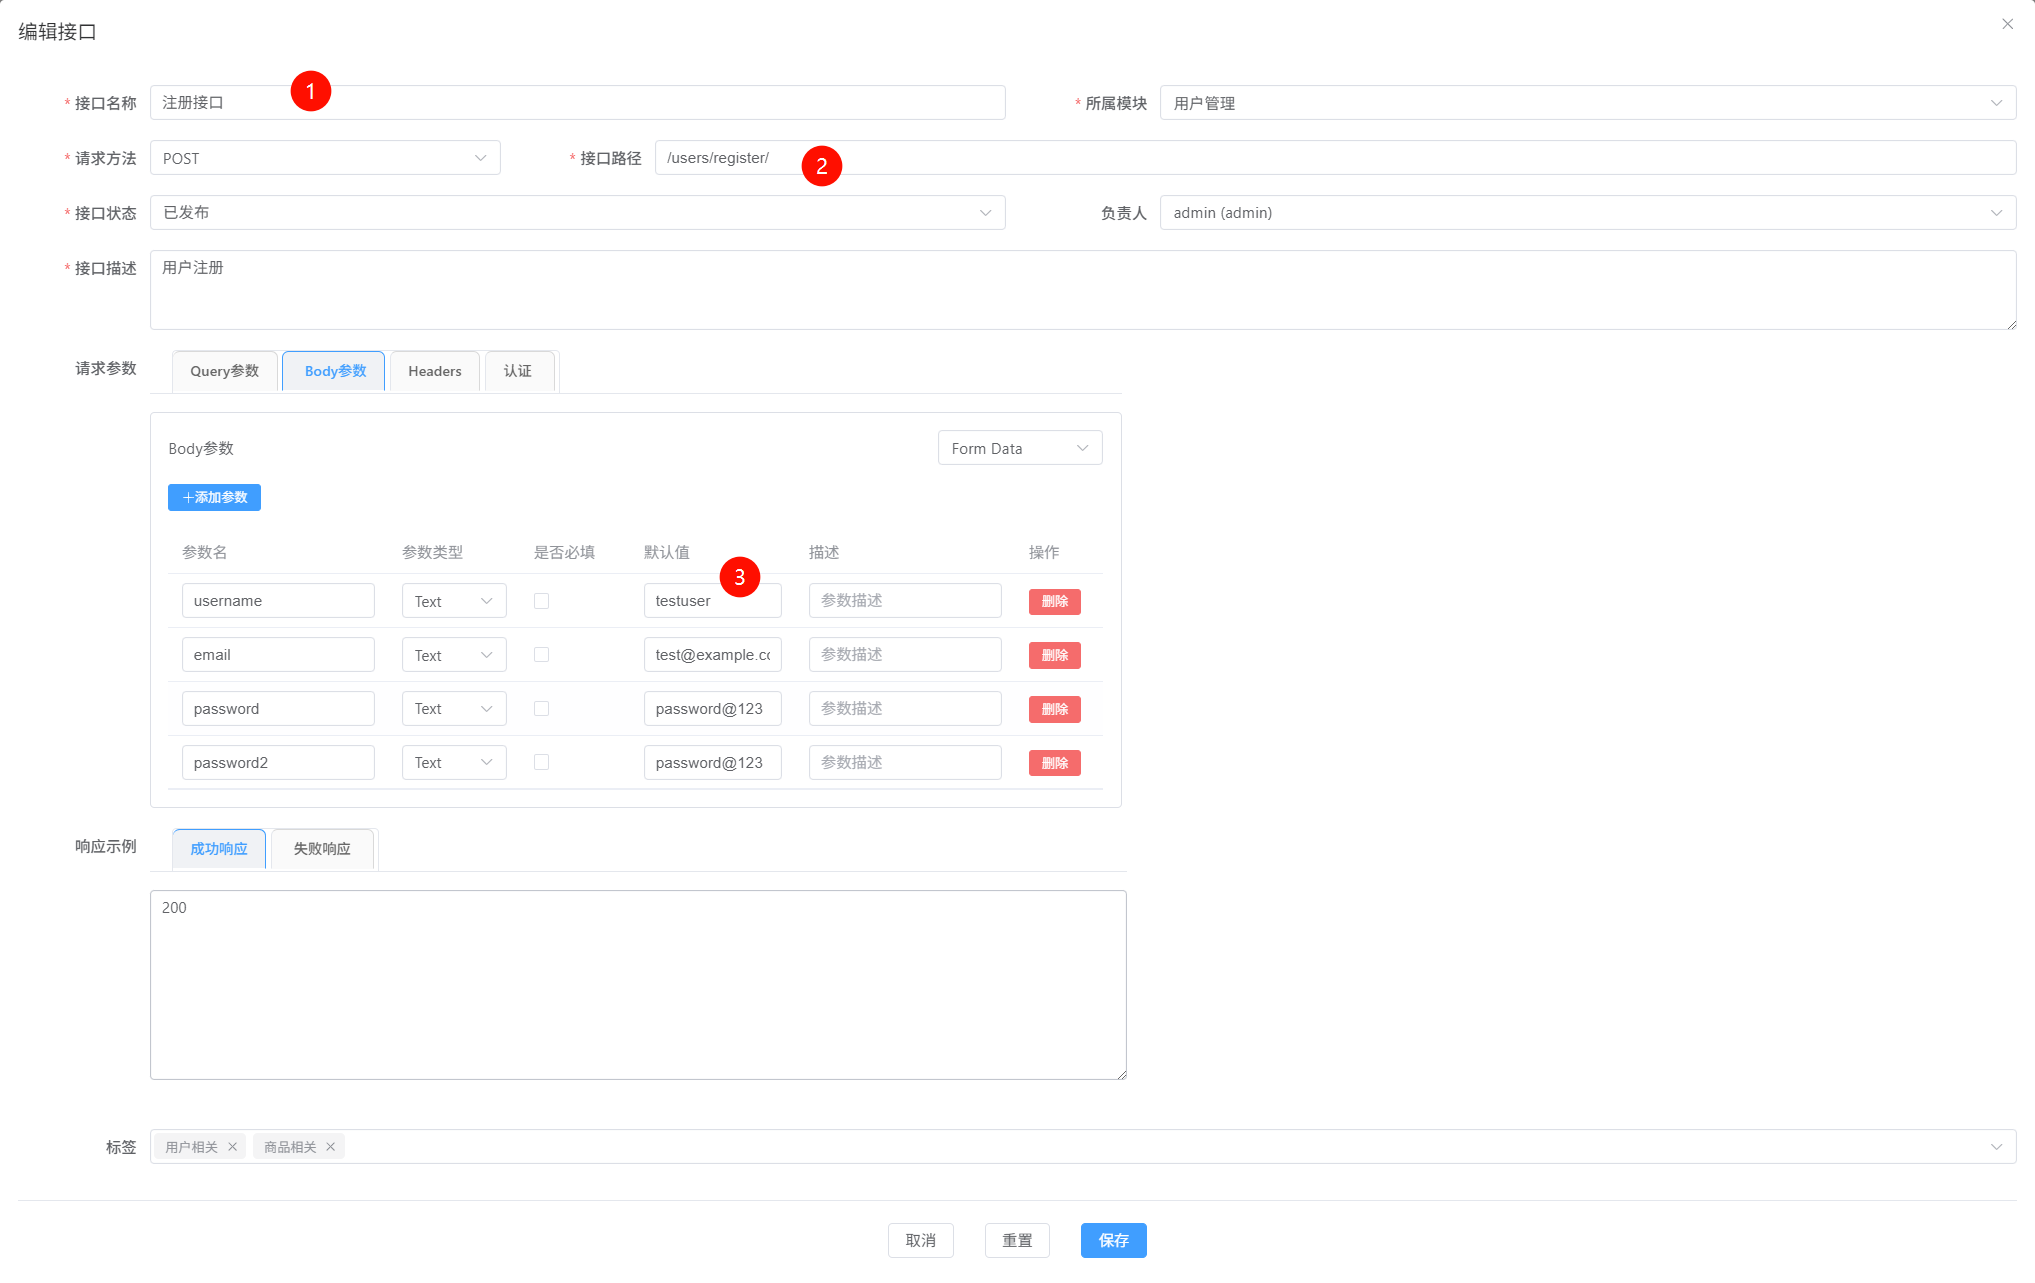The height and width of the screenshot is (1283, 2035).
Task: Toggle required checkbox for username
Action: [541, 601]
